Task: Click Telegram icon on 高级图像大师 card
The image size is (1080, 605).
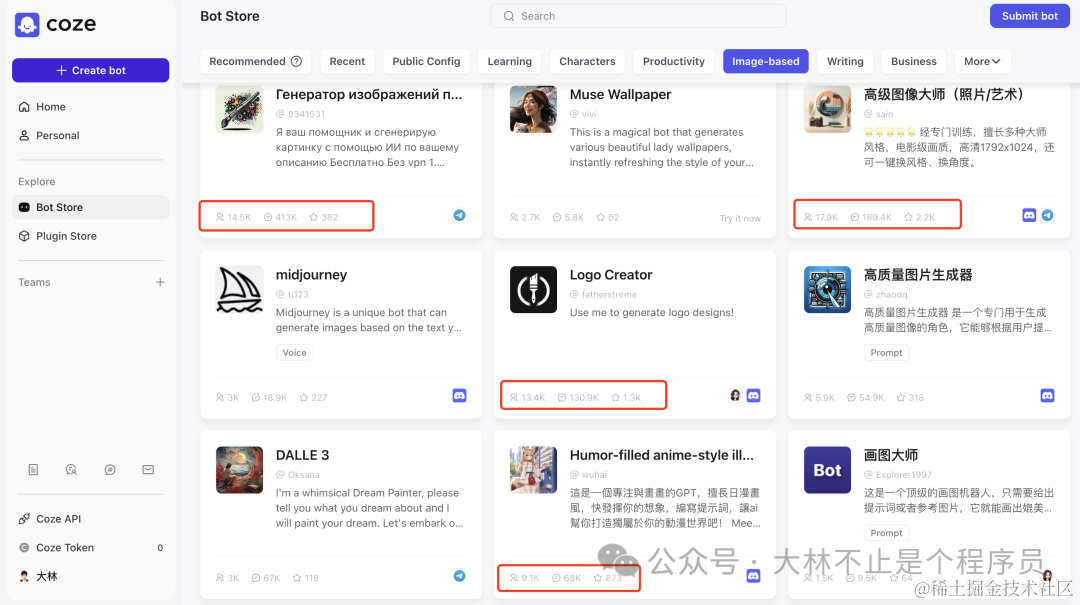Action: click(1048, 216)
